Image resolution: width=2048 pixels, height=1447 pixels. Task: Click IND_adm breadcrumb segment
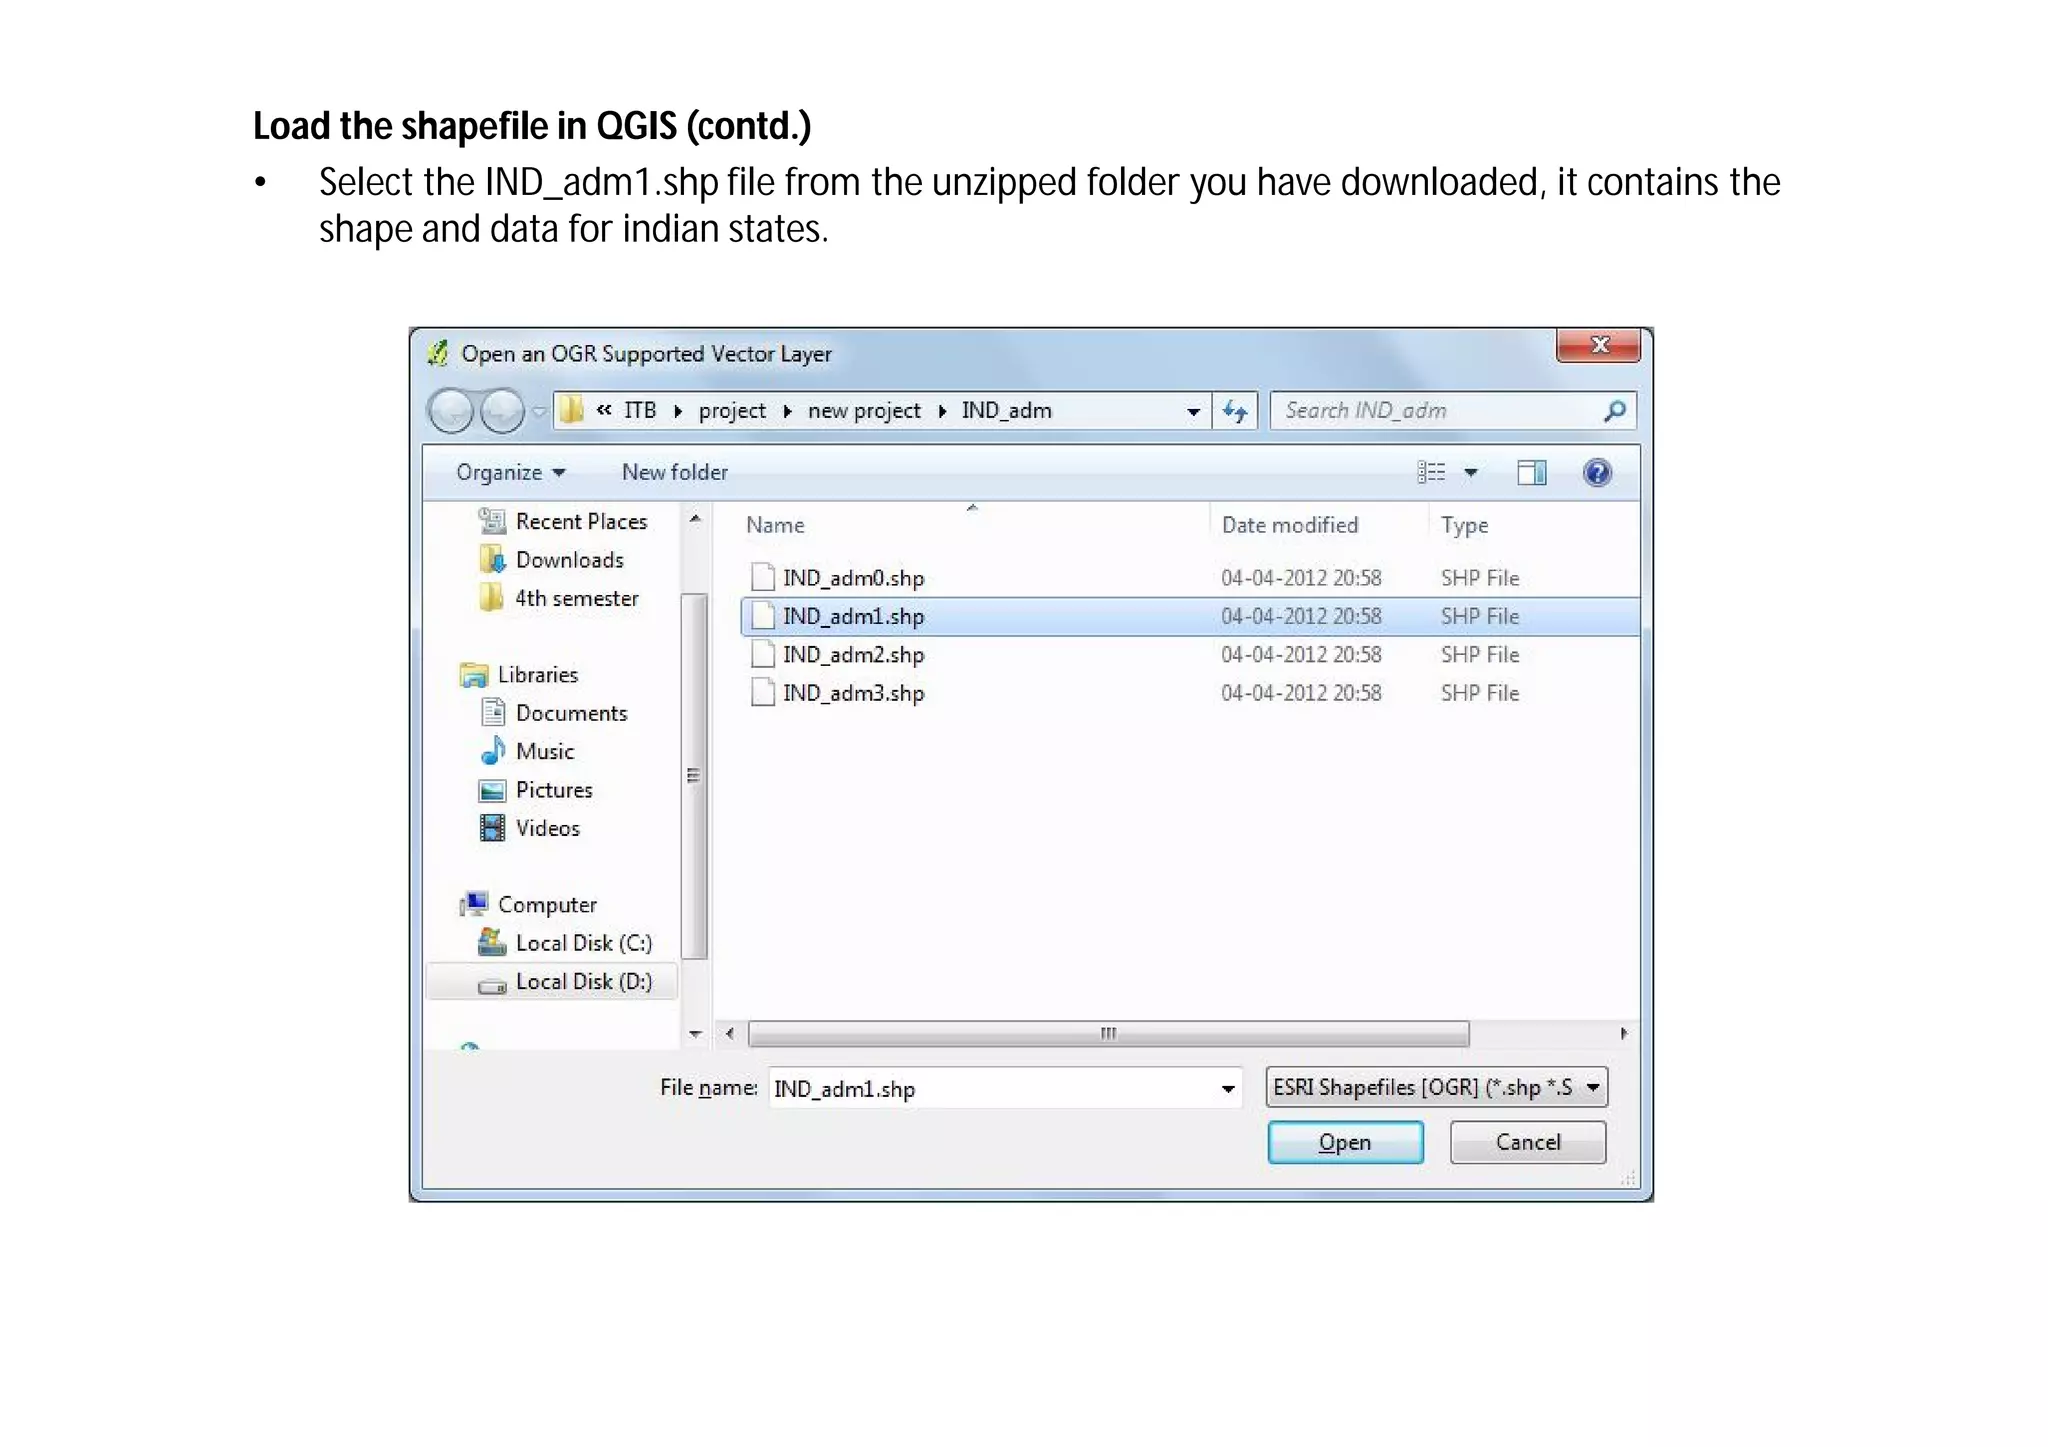[1006, 410]
